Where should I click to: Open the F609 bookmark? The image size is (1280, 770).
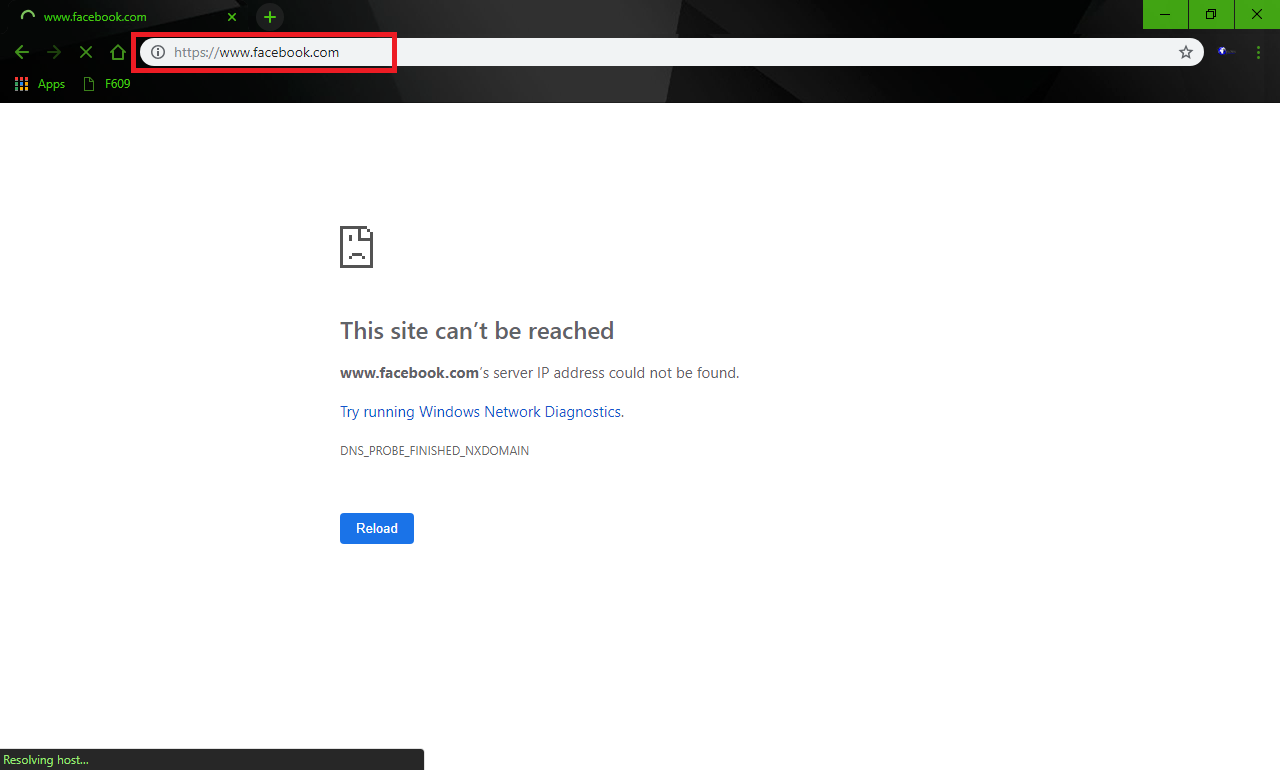pos(107,84)
